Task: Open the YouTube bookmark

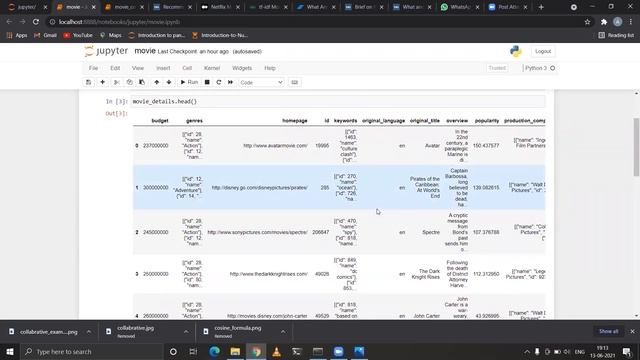Action: [78, 36]
